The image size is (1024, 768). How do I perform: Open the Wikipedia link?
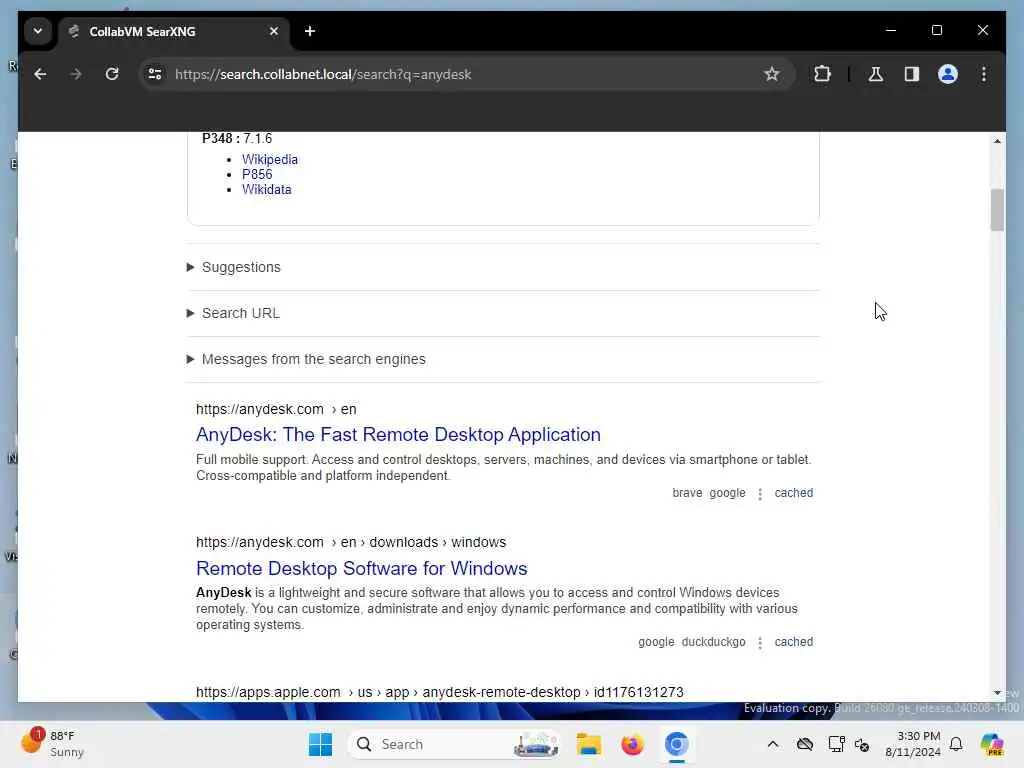coord(270,159)
